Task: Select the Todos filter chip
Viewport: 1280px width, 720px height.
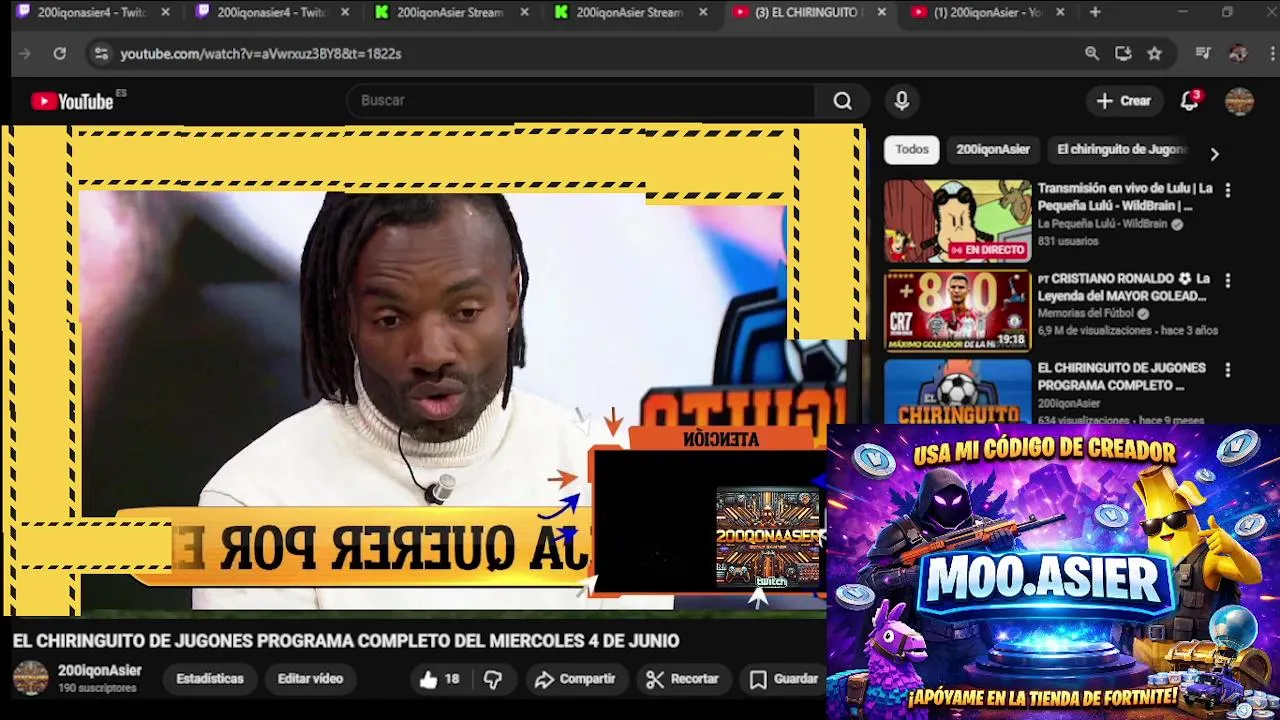Action: coord(912,149)
